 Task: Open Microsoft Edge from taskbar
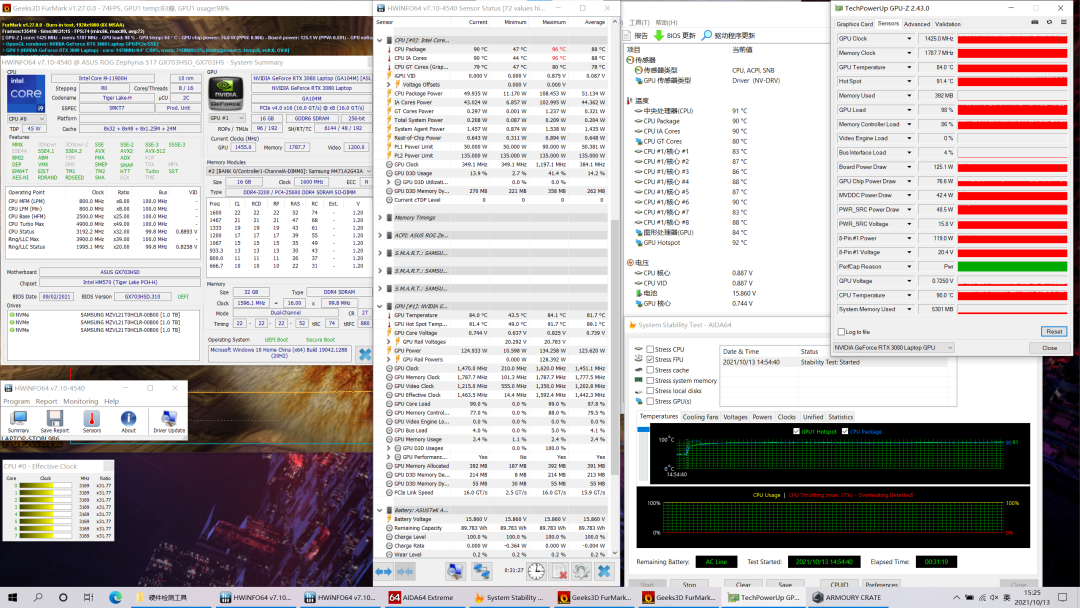coord(116,597)
